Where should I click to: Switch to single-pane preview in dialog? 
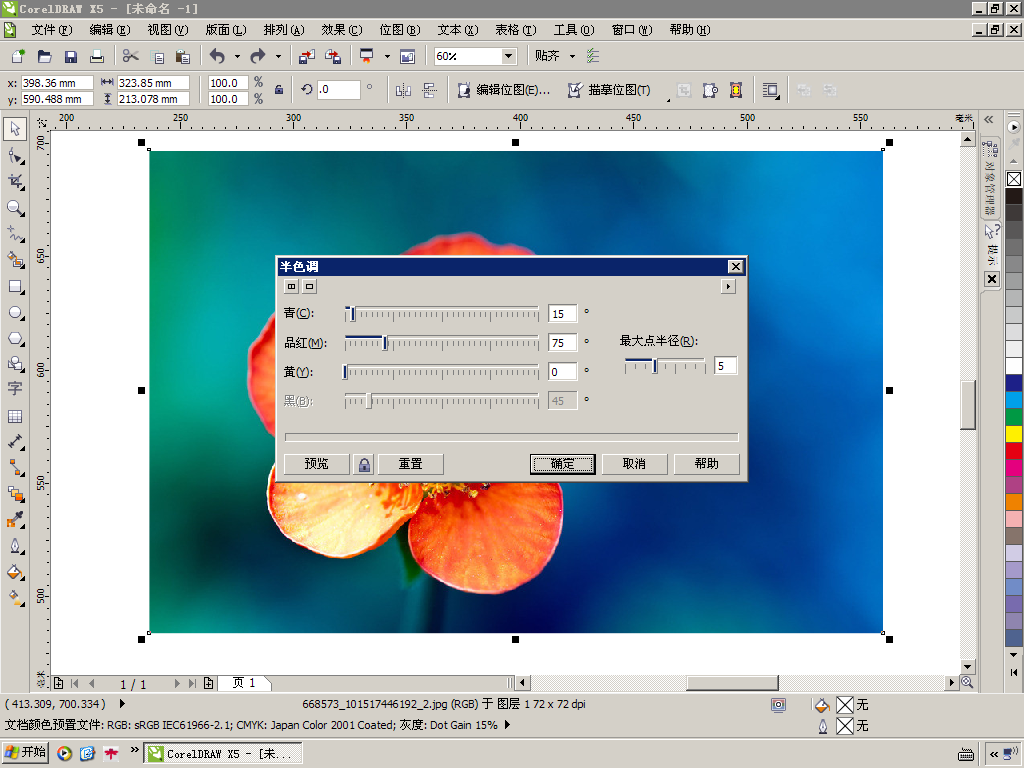click(310, 286)
